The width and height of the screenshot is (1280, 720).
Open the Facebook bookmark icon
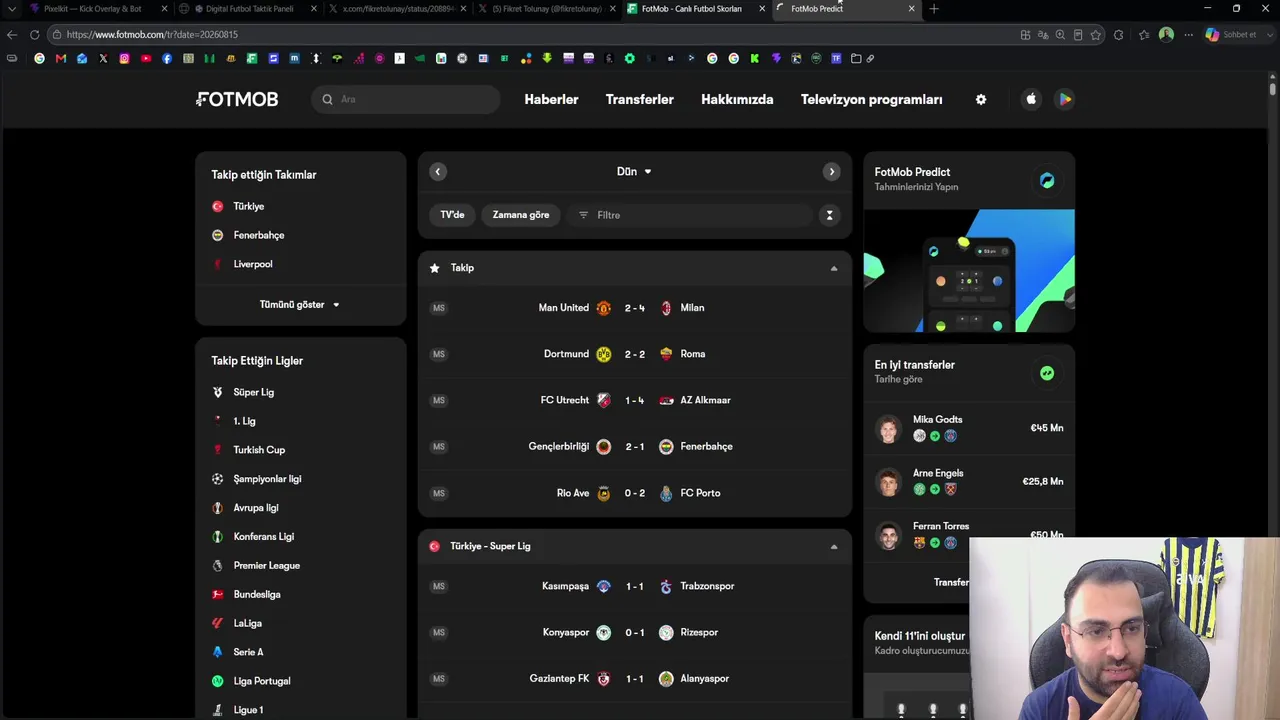167,58
